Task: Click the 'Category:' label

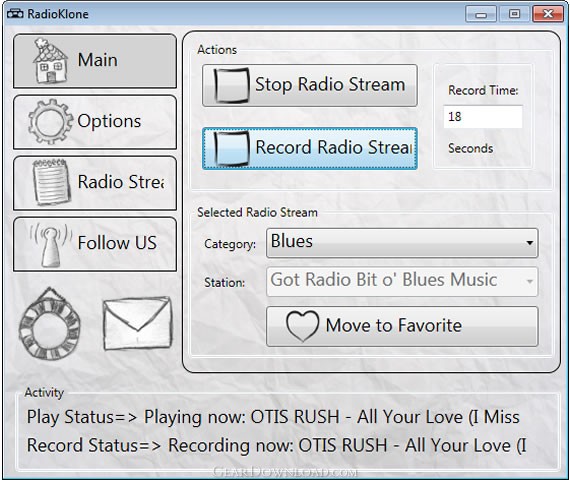Action: [x=230, y=244]
